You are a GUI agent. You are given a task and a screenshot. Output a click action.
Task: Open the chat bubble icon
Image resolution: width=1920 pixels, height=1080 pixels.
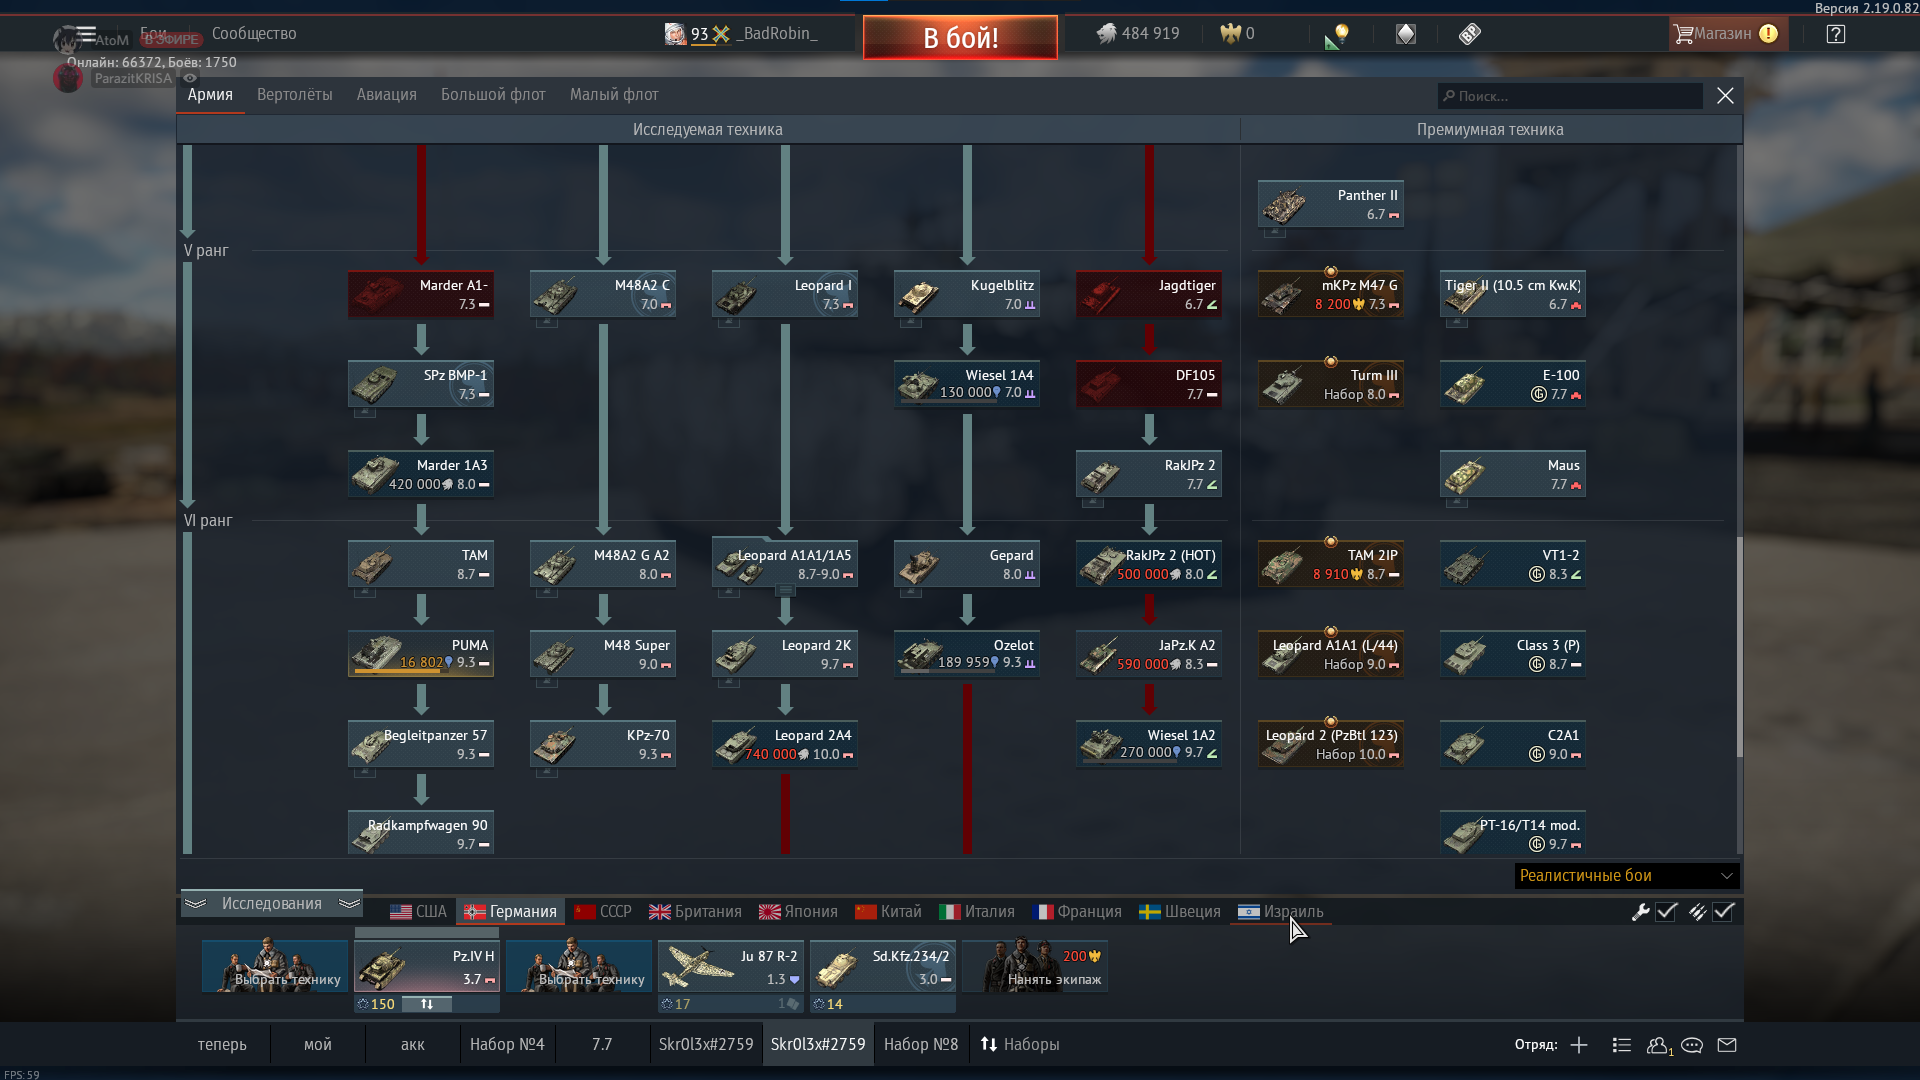point(1692,1045)
